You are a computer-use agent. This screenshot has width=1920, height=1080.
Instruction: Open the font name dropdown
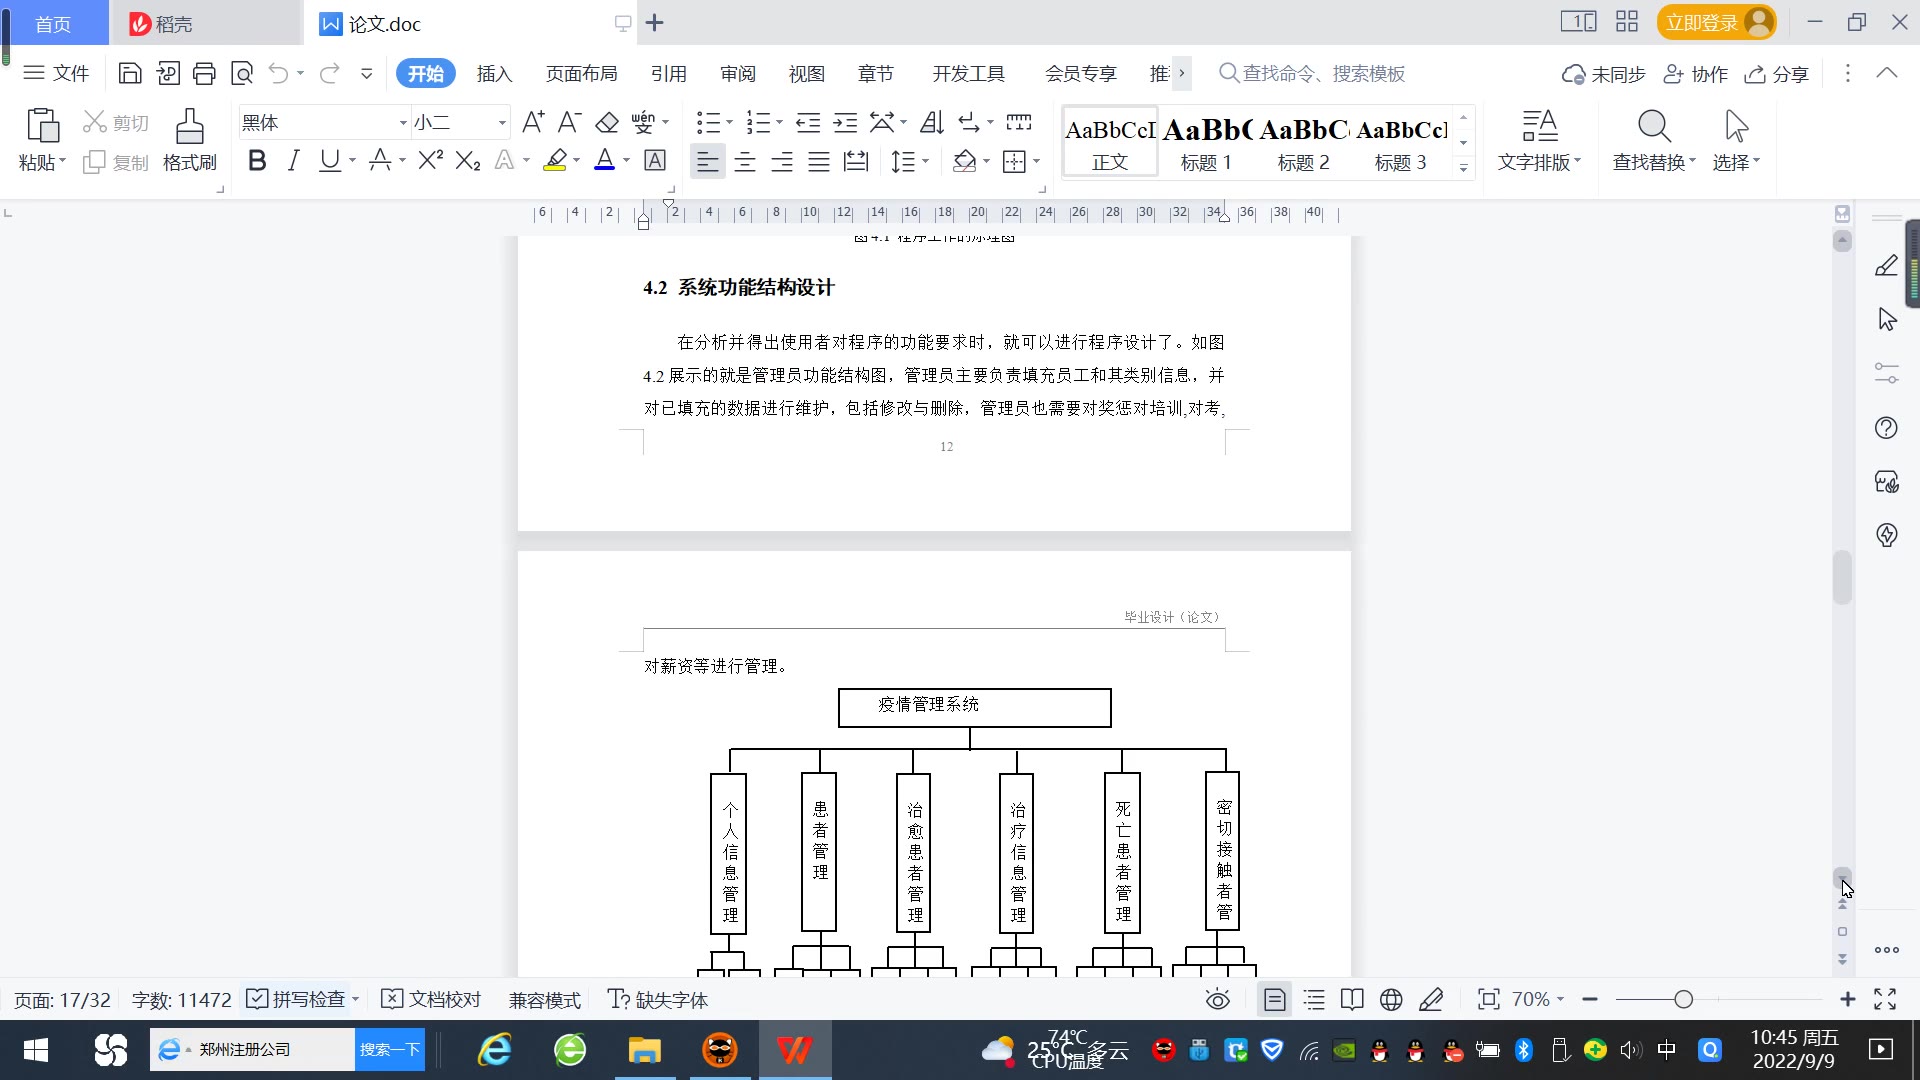click(x=403, y=123)
